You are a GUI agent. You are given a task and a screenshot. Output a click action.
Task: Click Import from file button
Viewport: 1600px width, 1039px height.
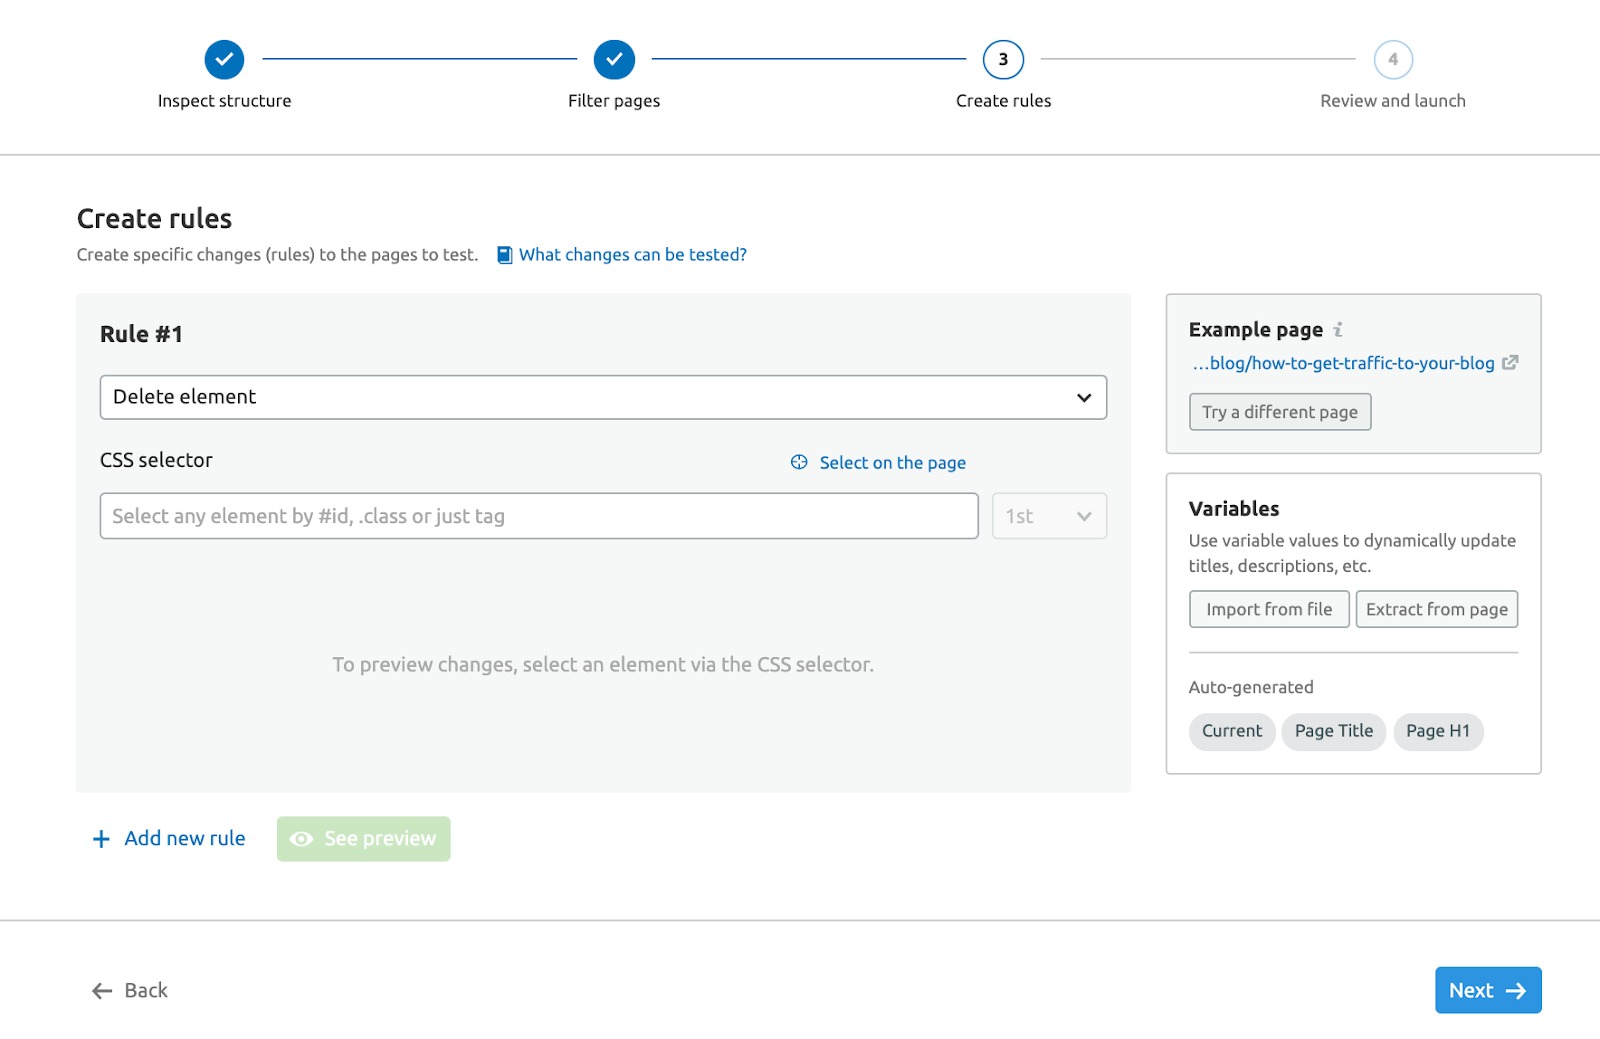point(1268,609)
